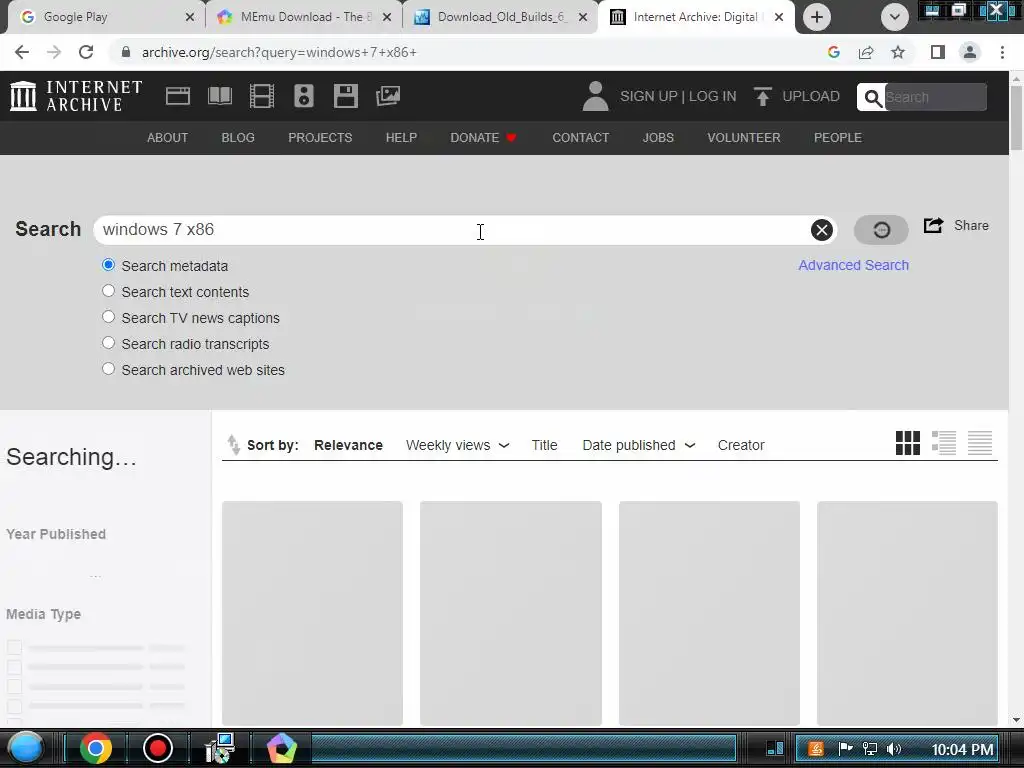Reload the page in Chrome
The height and width of the screenshot is (768, 1024).
point(86,52)
